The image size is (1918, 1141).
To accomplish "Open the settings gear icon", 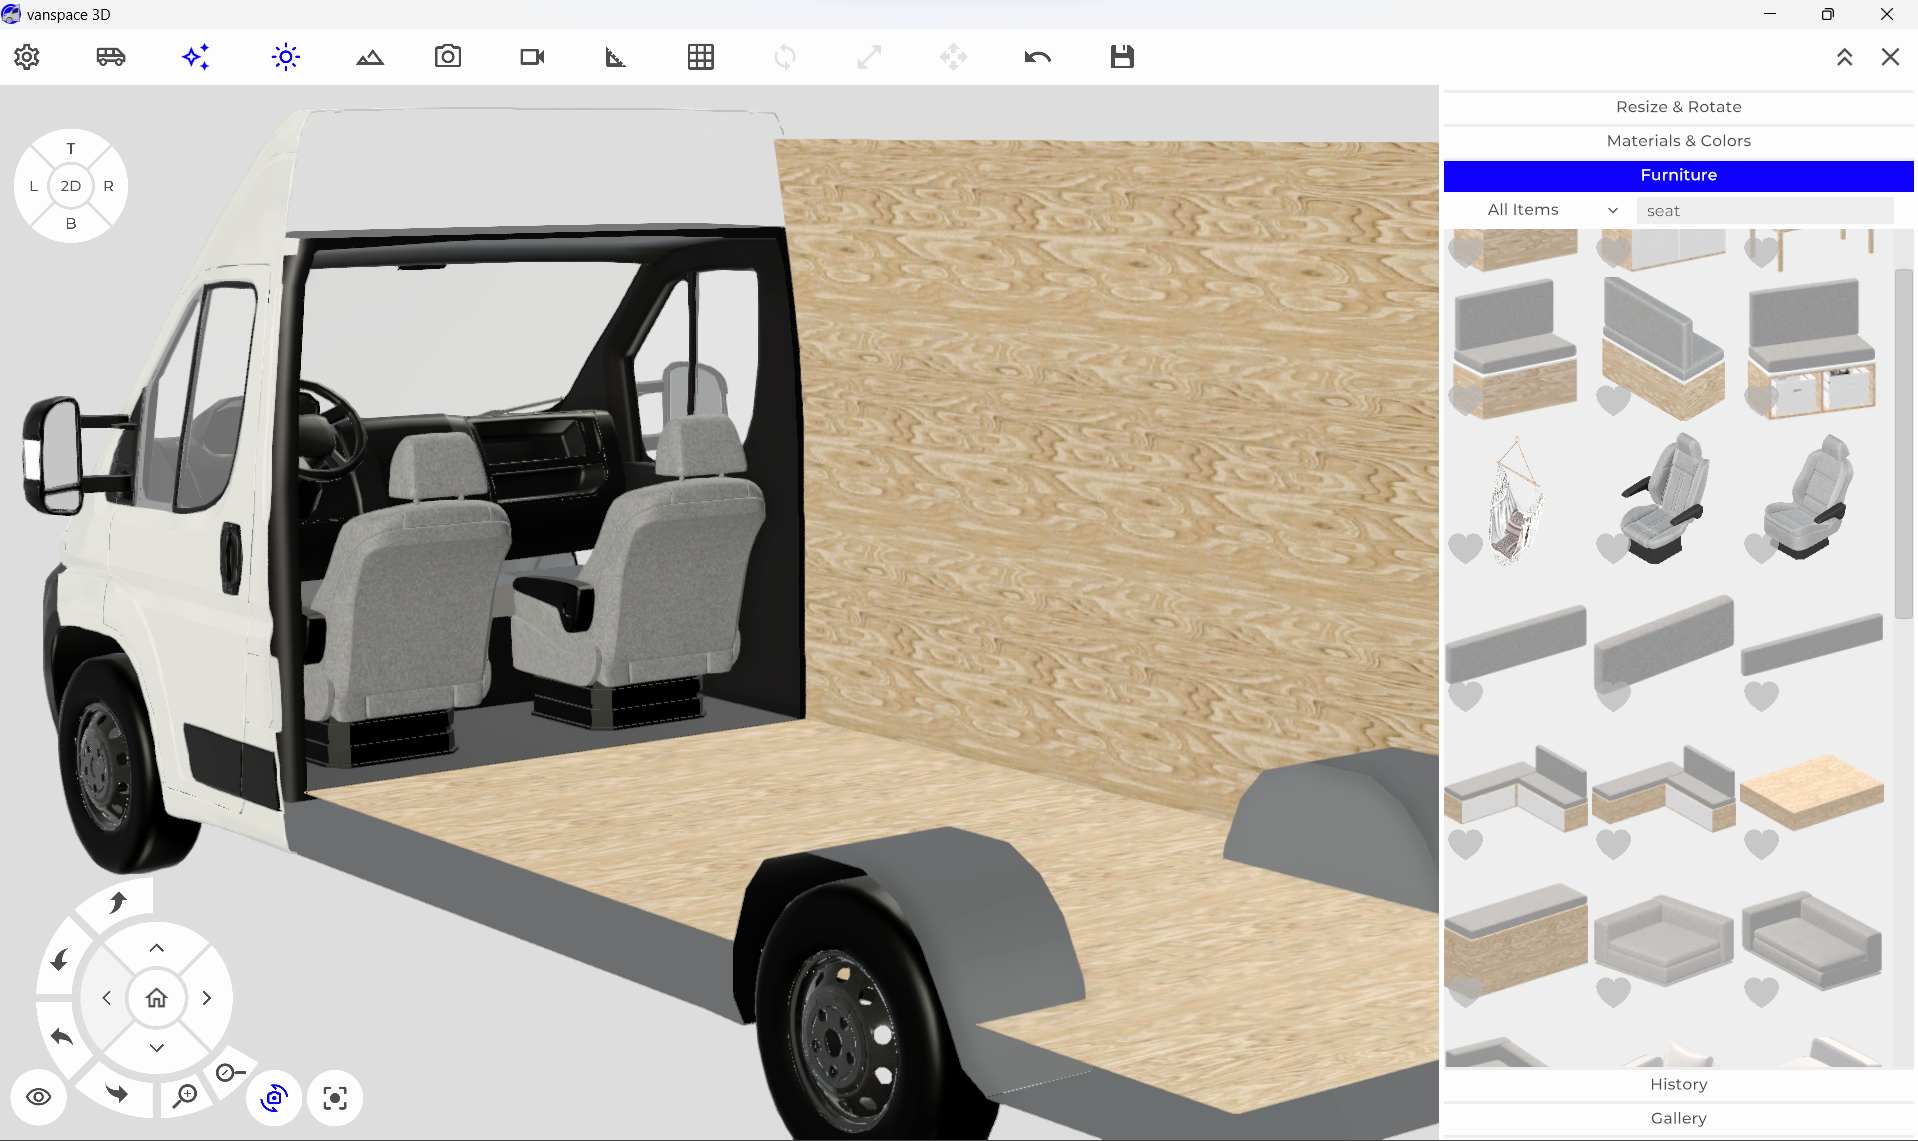I will pos(27,57).
